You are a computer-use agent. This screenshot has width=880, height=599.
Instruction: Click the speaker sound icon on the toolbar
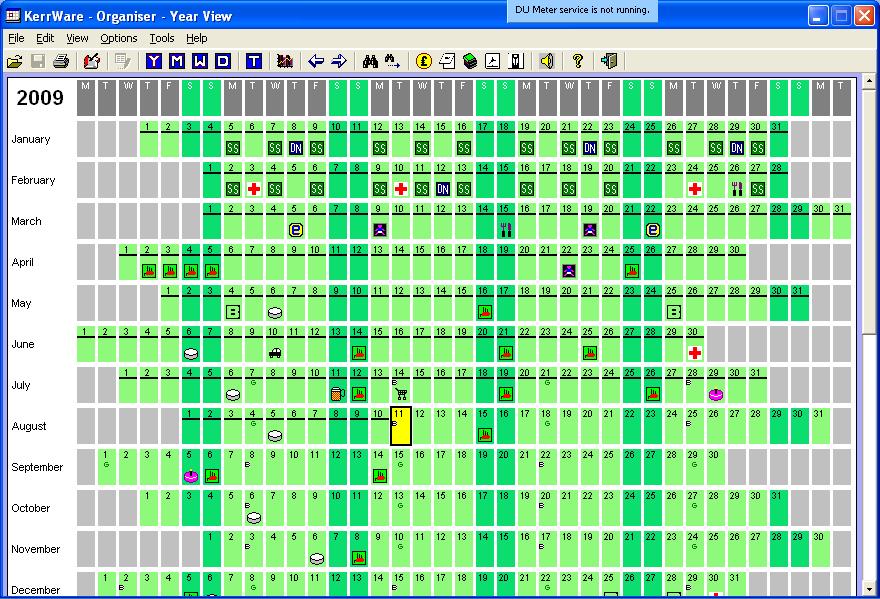pos(547,60)
